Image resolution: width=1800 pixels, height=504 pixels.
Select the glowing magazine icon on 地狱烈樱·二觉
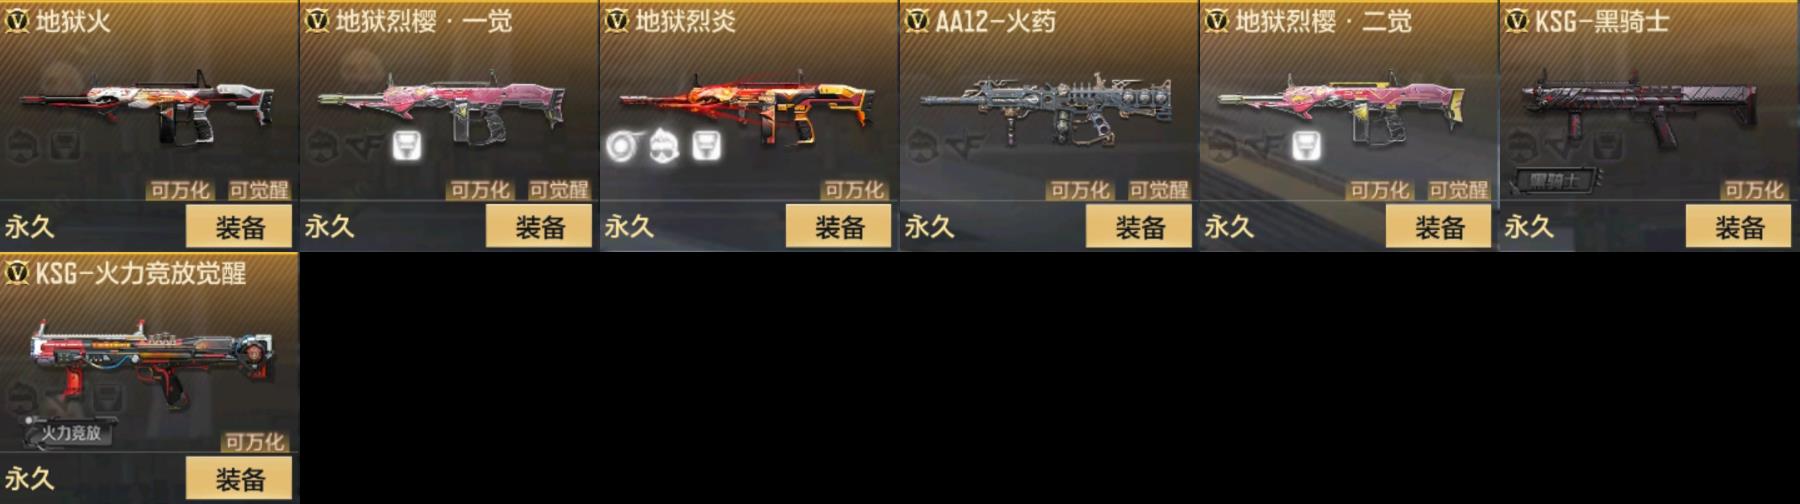coord(1306,146)
